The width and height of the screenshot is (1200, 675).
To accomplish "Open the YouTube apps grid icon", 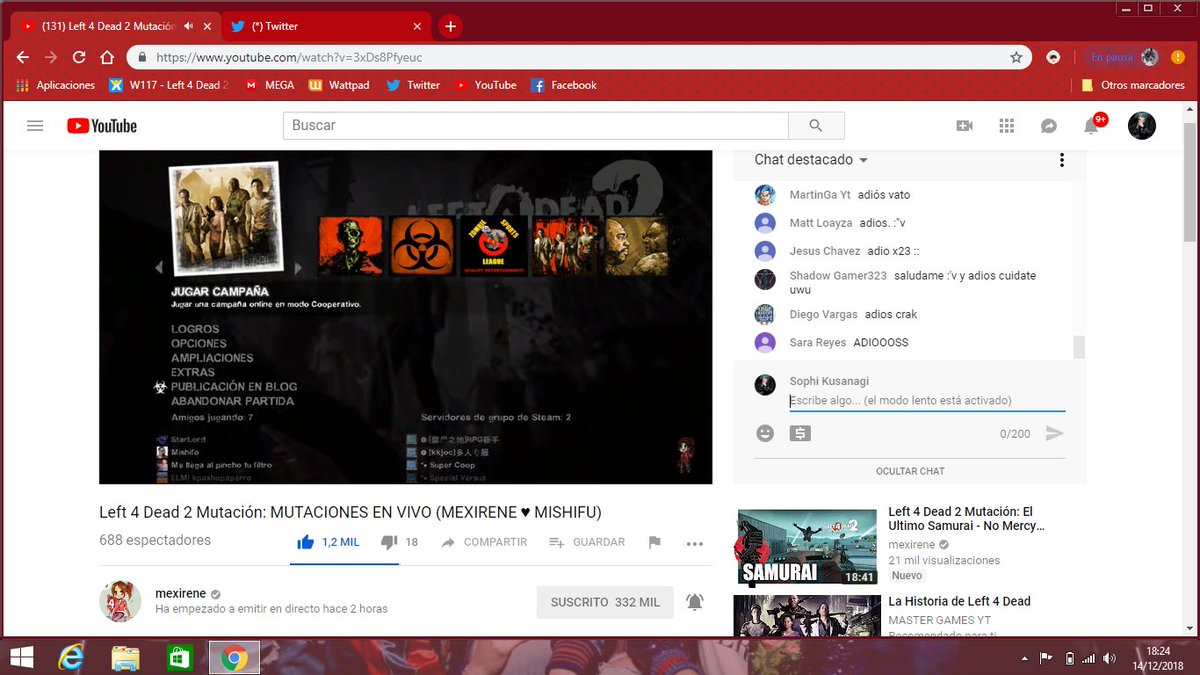I will pos(1007,126).
